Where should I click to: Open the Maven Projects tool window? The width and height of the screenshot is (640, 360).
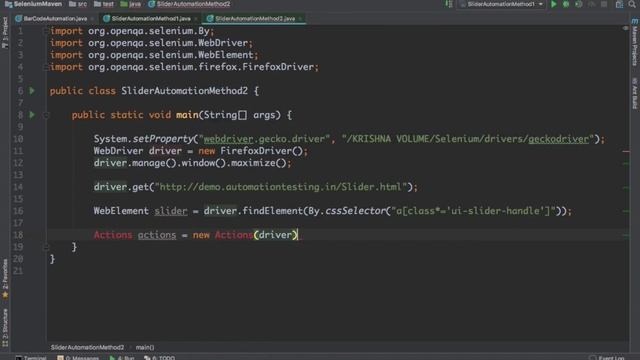pyautogui.click(x=635, y=42)
